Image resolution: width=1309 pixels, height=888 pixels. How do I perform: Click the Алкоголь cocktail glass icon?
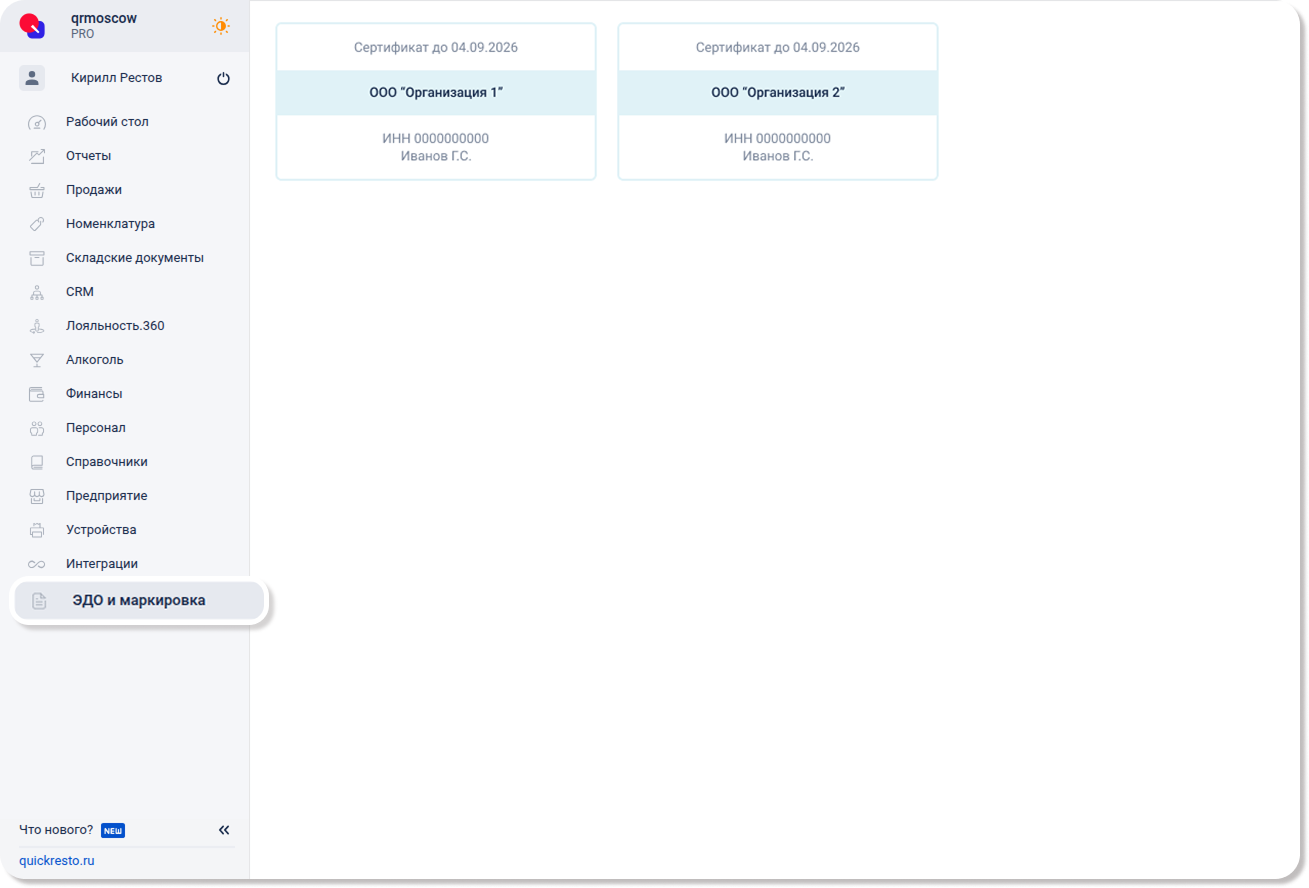(37, 360)
